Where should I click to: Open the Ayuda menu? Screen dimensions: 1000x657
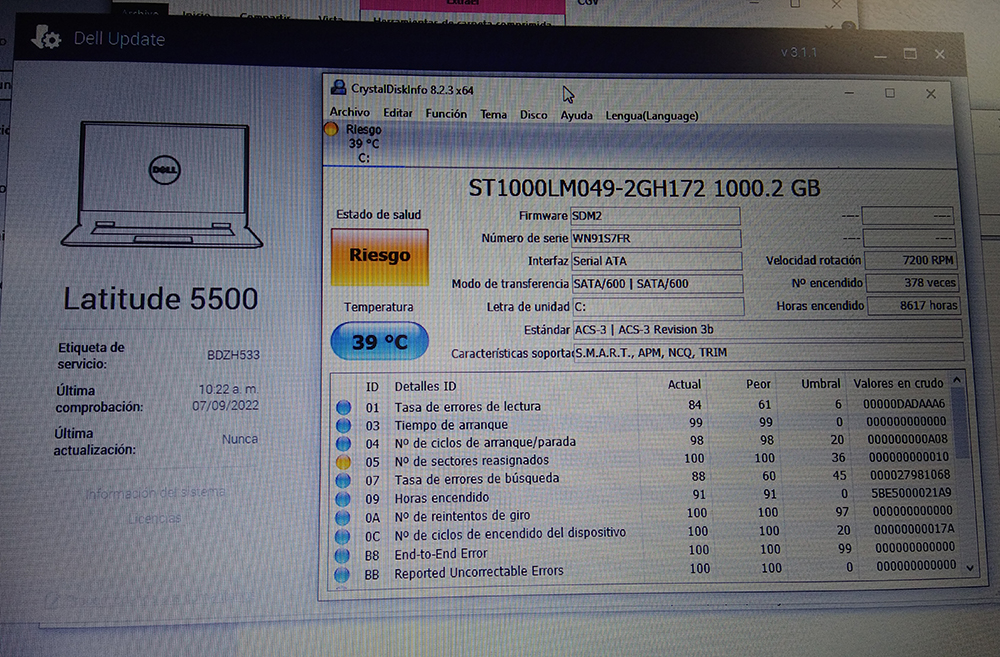(x=577, y=115)
